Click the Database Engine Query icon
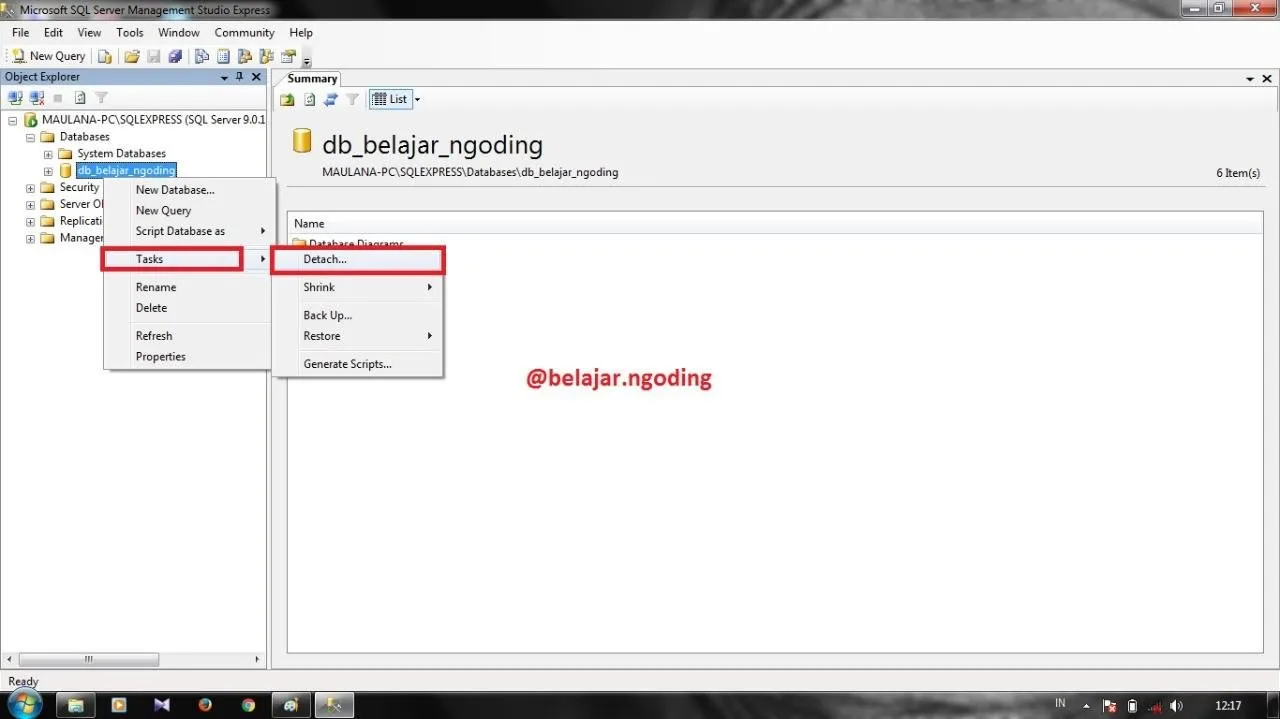 104,56
